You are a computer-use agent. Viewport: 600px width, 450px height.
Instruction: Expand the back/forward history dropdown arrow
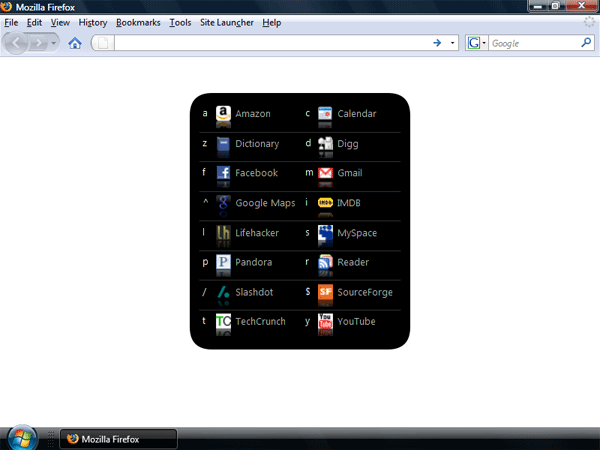point(54,43)
